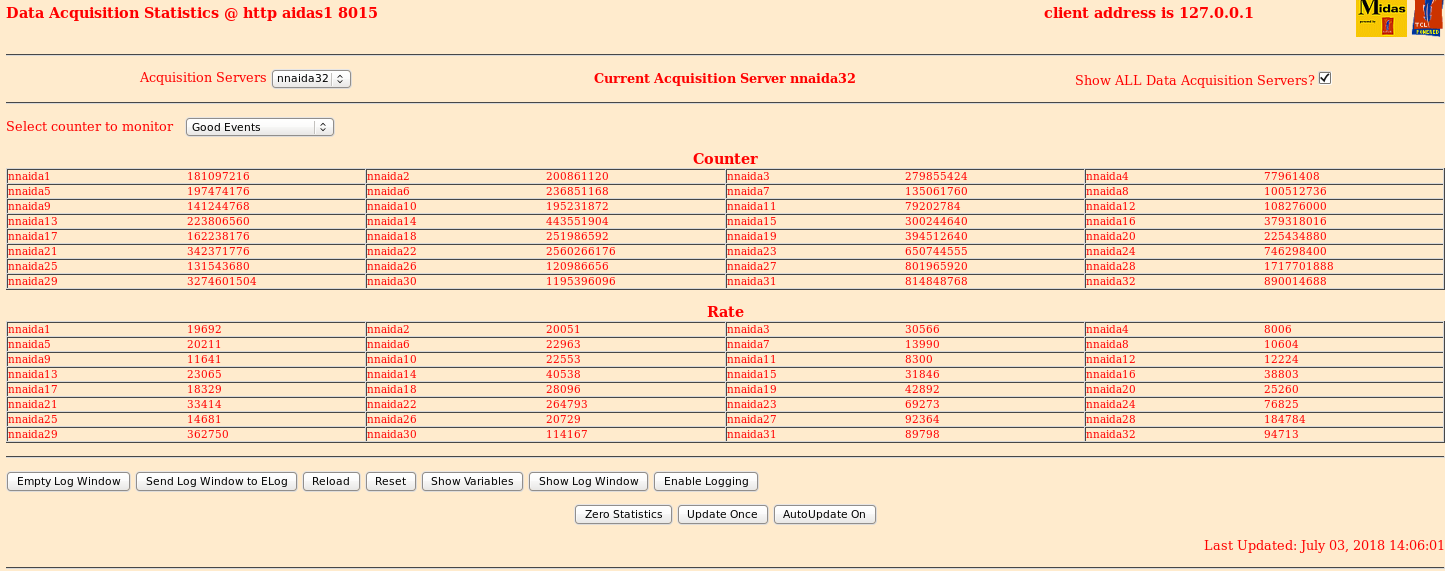This screenshot has width=1445, height=571.
Task: Select counter value 443551904 for nnaida14
Action: point(577,221)
